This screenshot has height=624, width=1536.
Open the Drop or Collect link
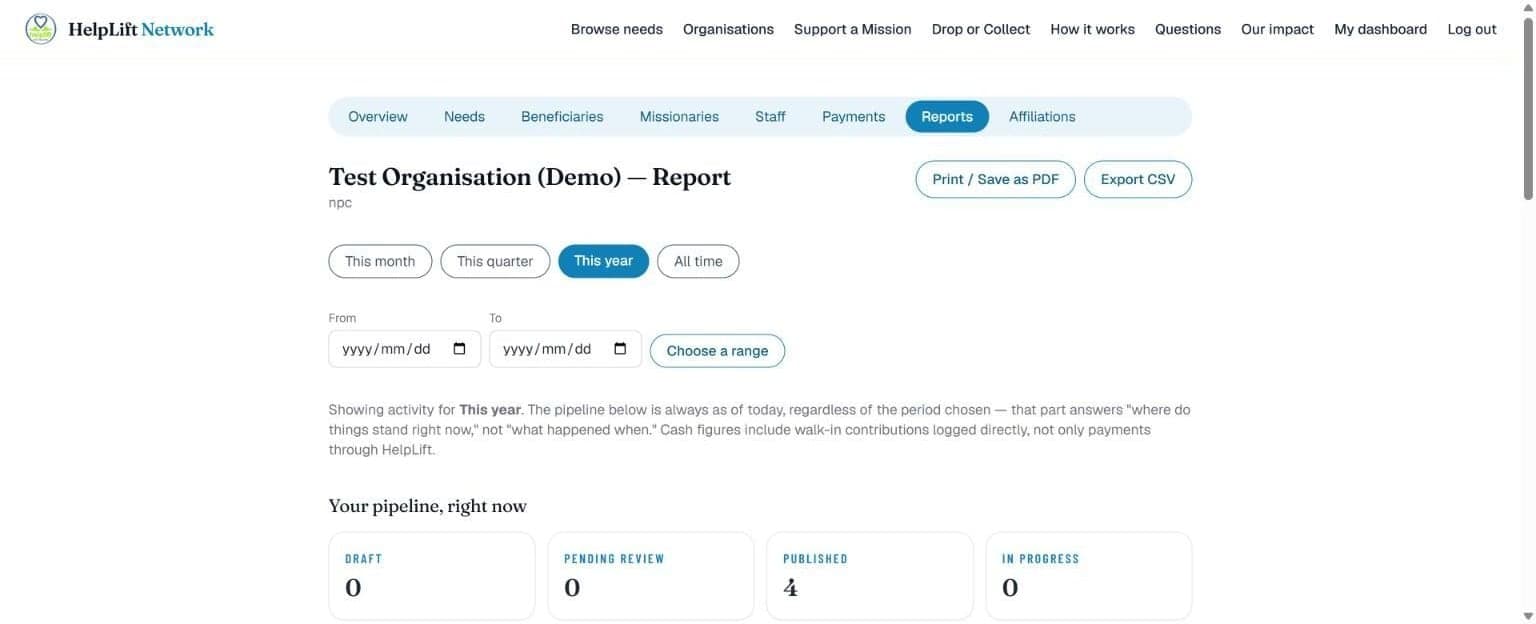981,29
